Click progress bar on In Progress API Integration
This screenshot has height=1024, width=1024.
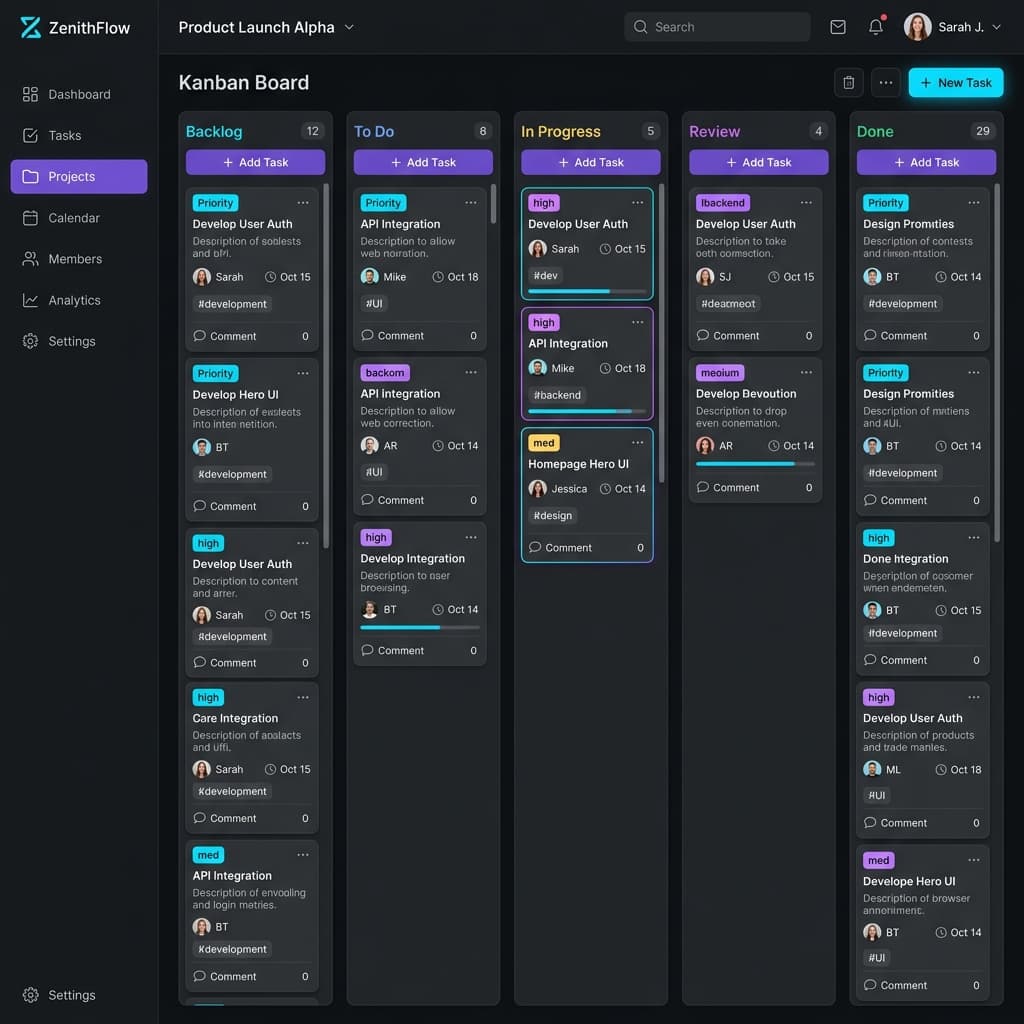click(x=587, y=411)
